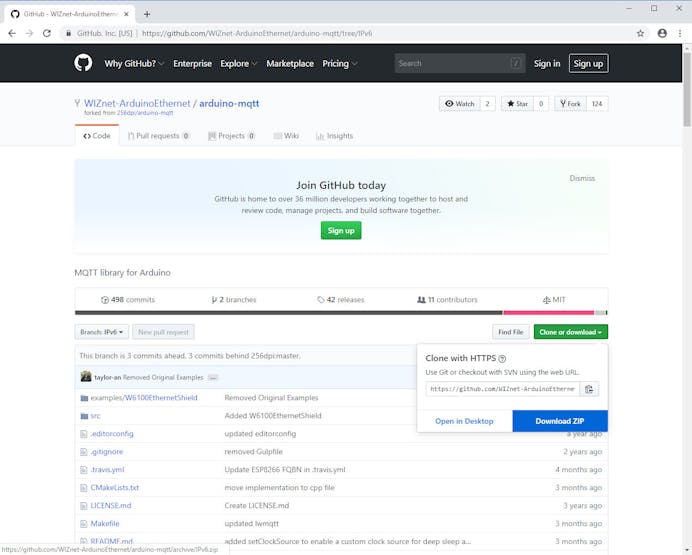Click the CMakeLists.txt file icon
This screenshot has height=555, width=692.
point(83,488)
